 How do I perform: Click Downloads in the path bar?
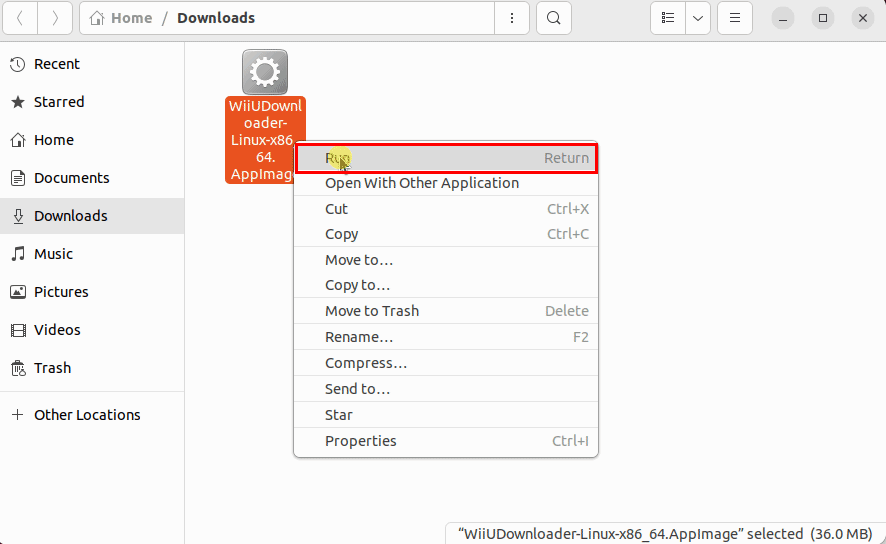click(216, 18)
